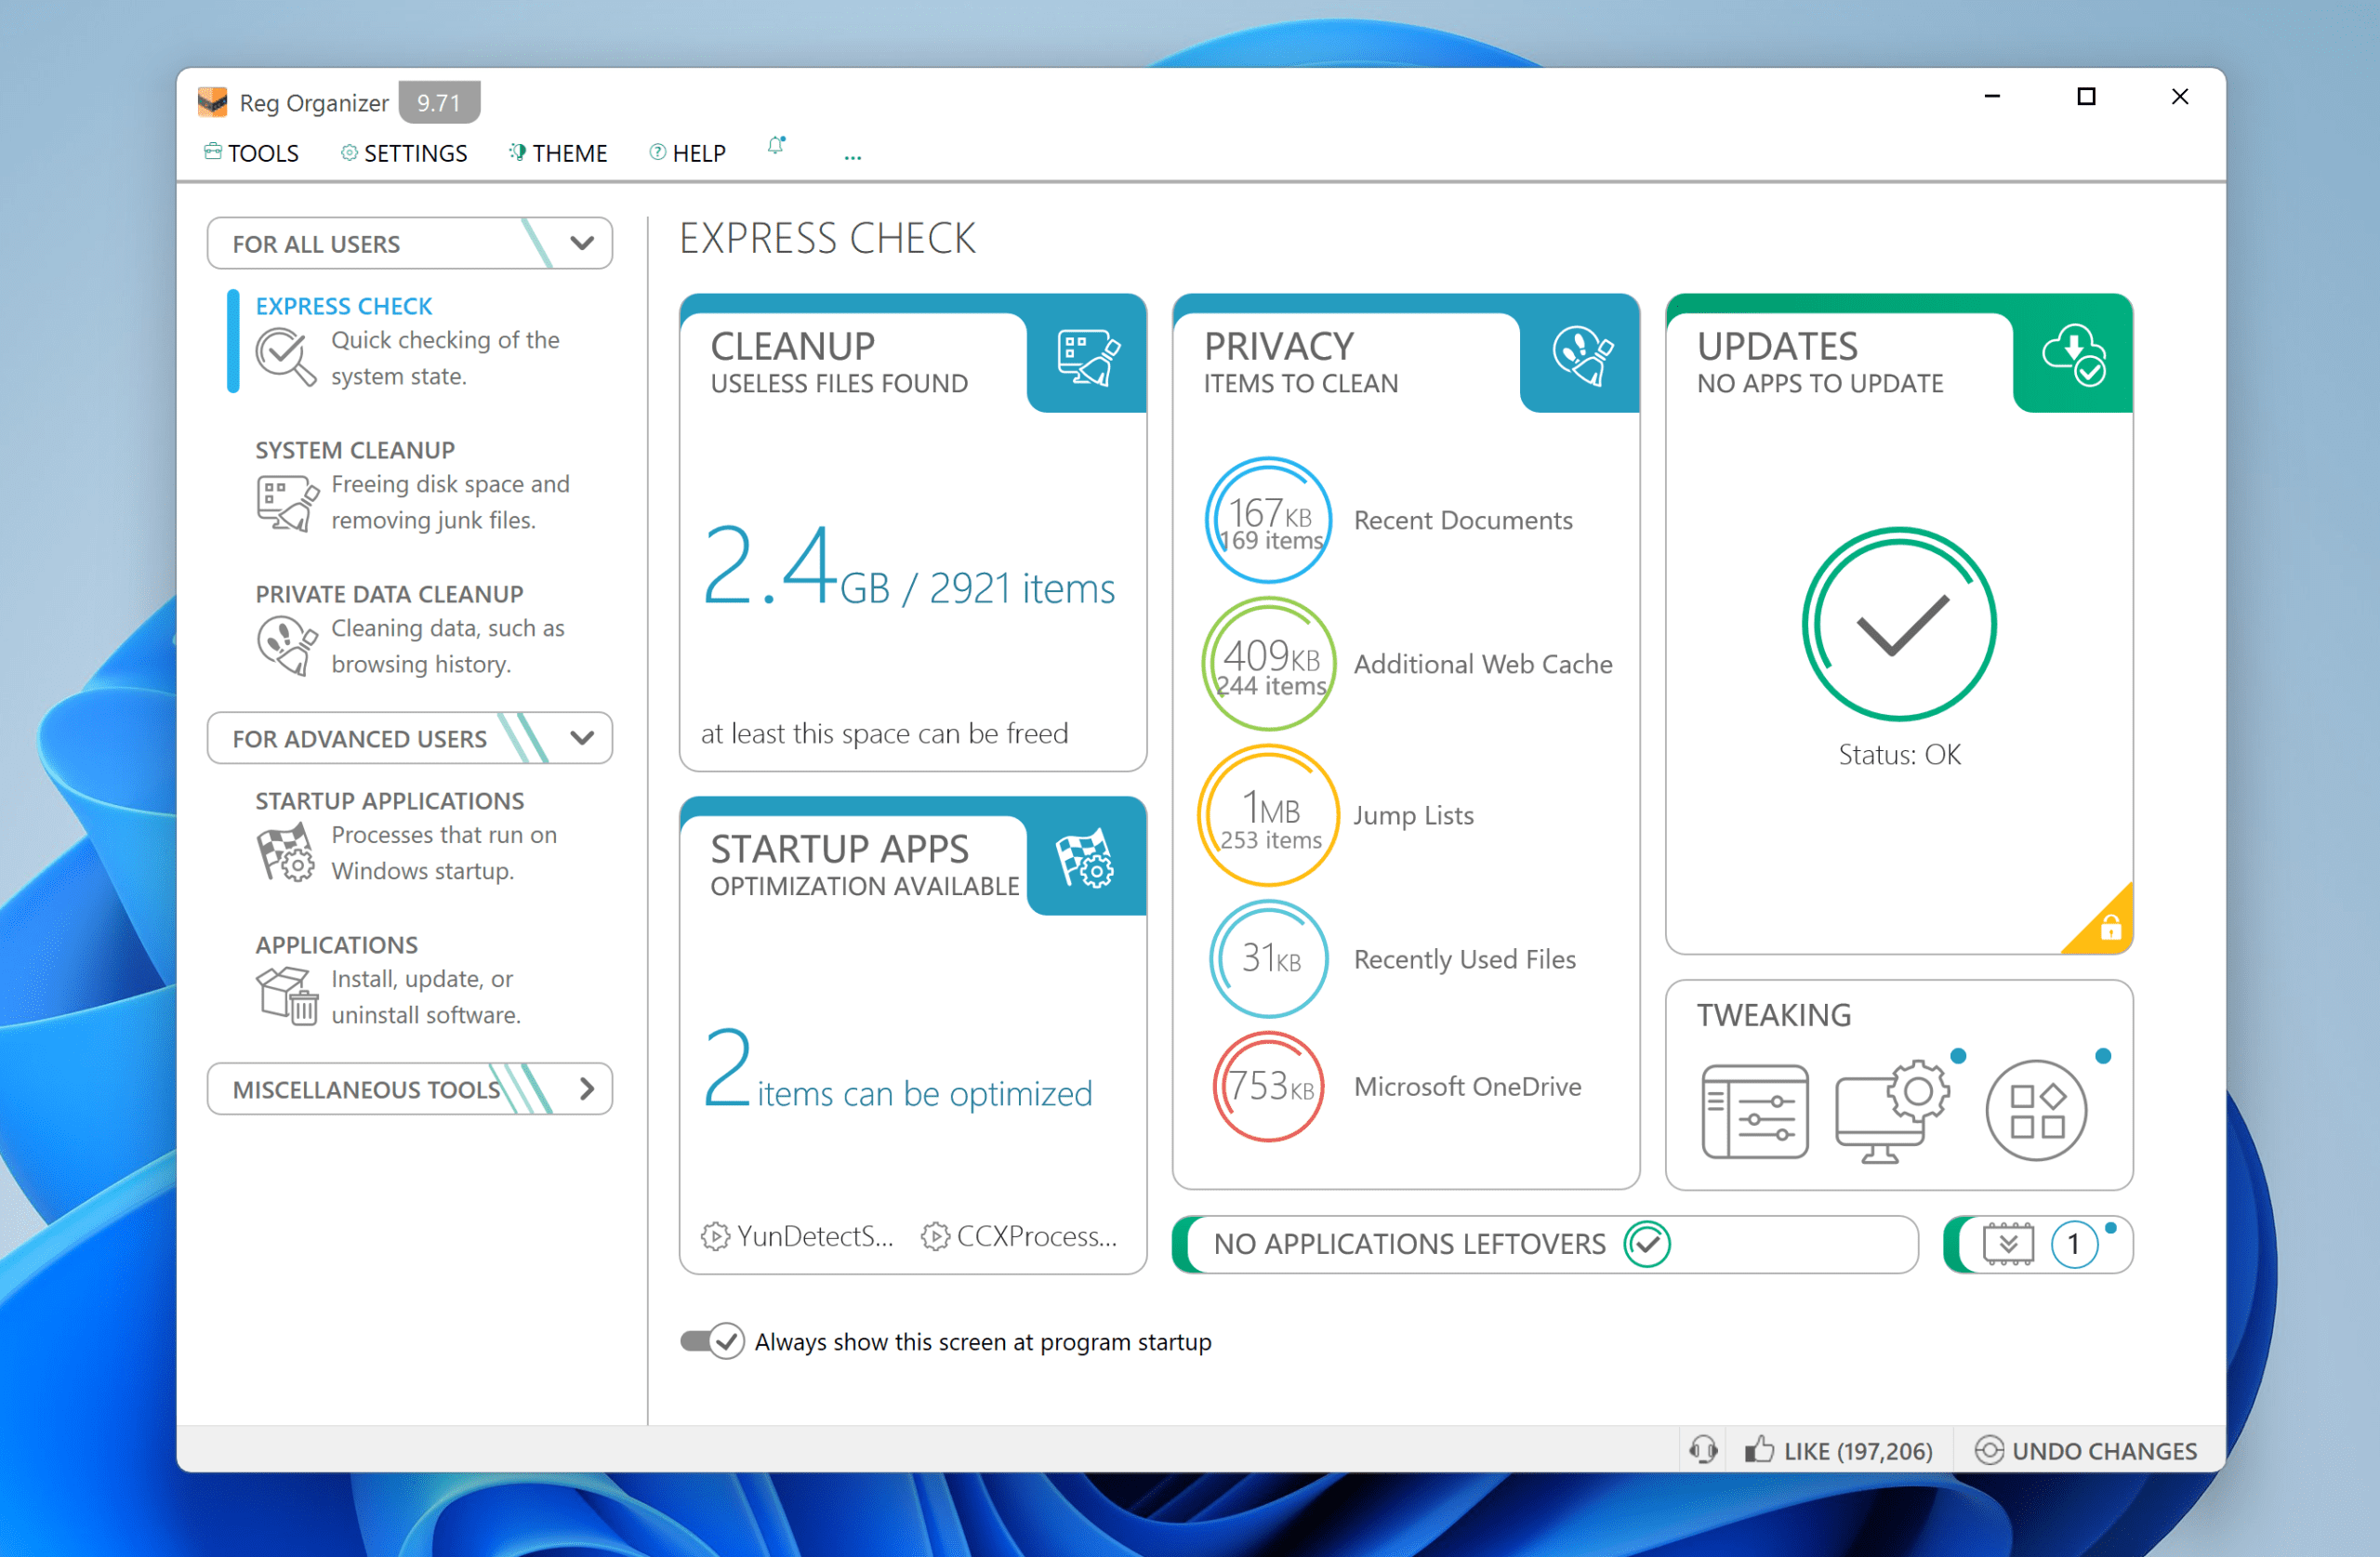Click the Updates card title
The height and width of the screenshot is (1557, 2380).
click(1777, 347)
